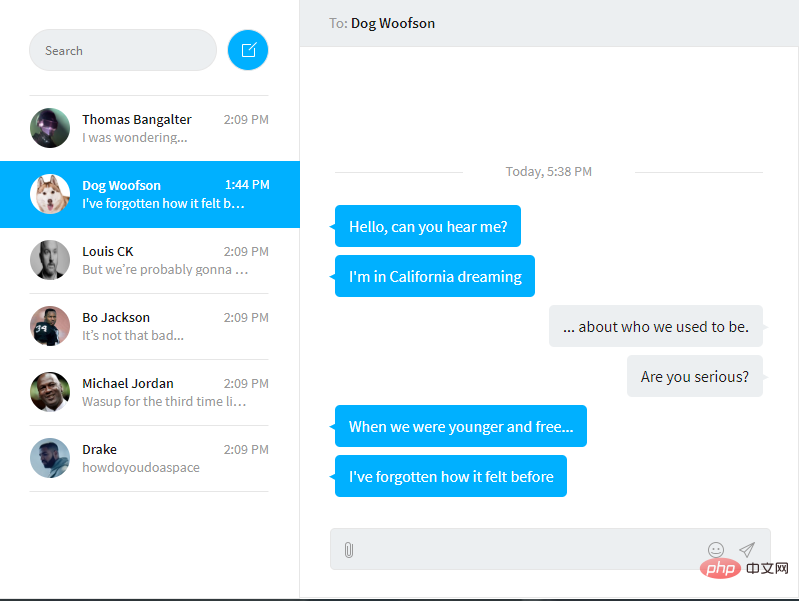The height and width of the screenshot is (601, 799).
Task: Click Michael Jordan's avatar
Action: point(50,392)
